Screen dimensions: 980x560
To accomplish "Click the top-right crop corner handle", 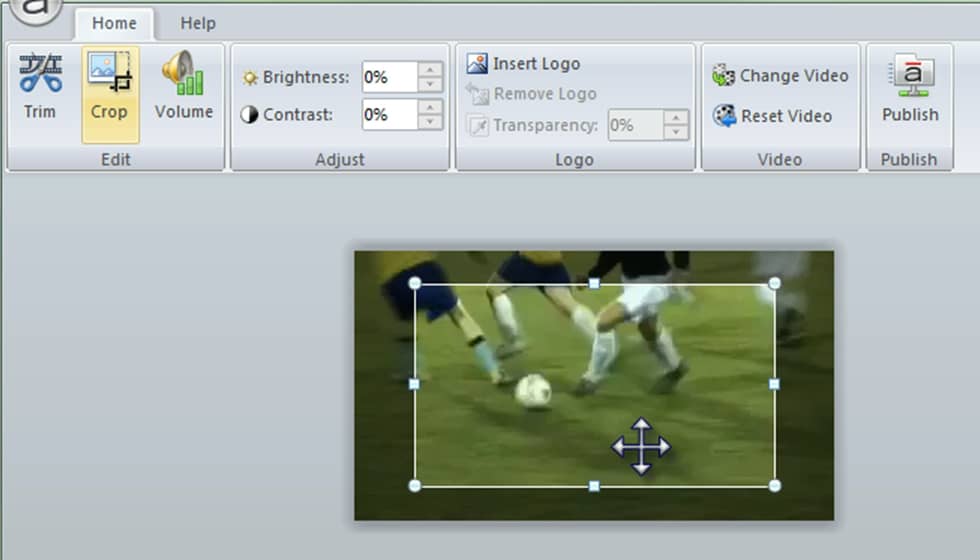I will click(774, 283).
